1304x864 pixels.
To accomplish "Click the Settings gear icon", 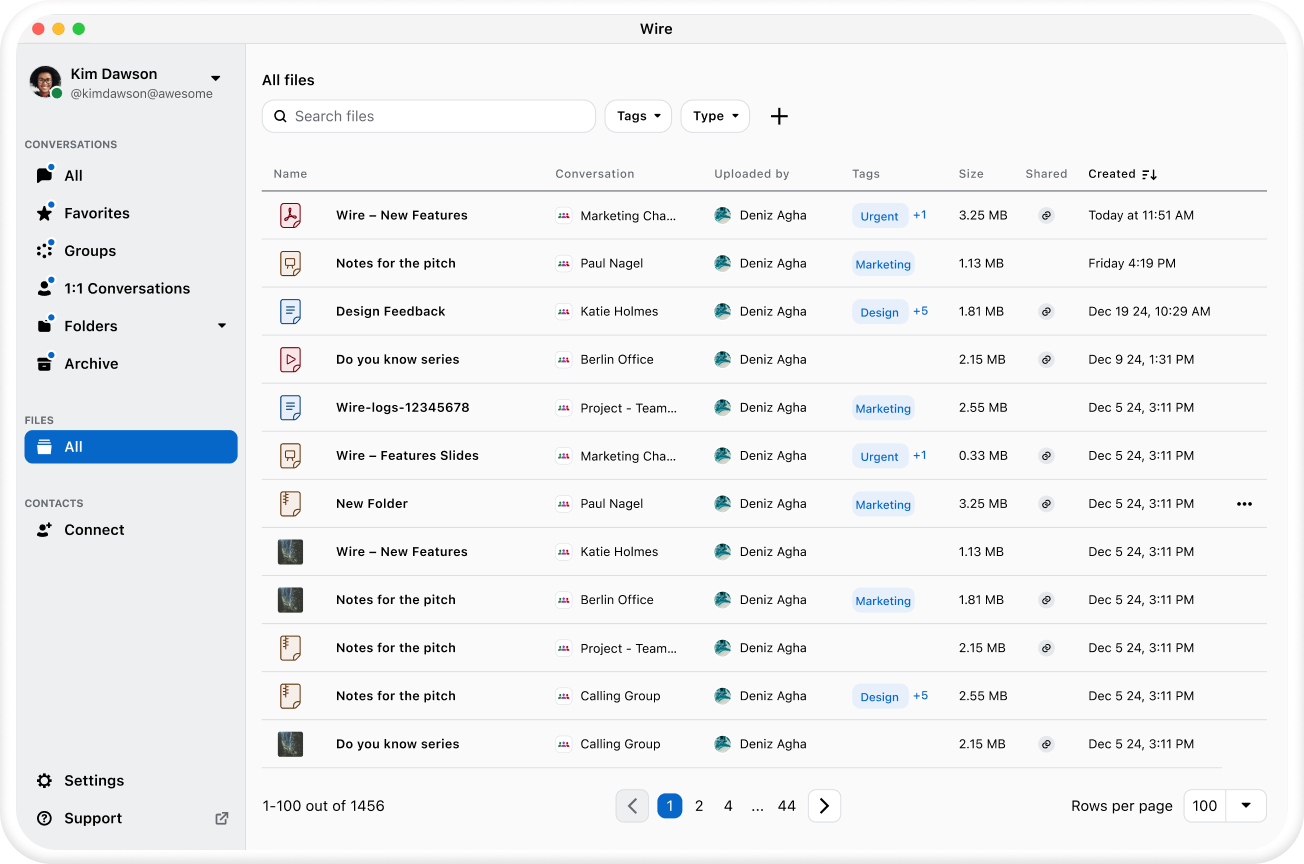I will point(44,781).
